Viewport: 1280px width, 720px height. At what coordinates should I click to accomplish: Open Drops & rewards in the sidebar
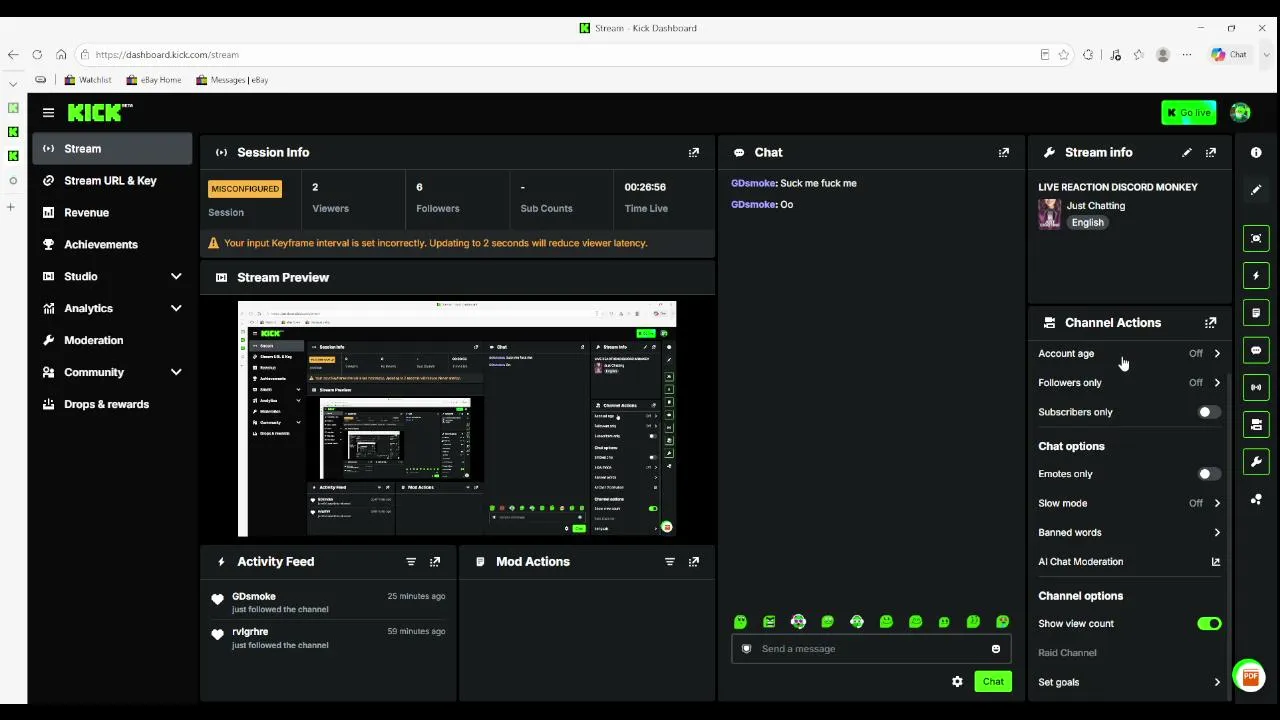112,404
